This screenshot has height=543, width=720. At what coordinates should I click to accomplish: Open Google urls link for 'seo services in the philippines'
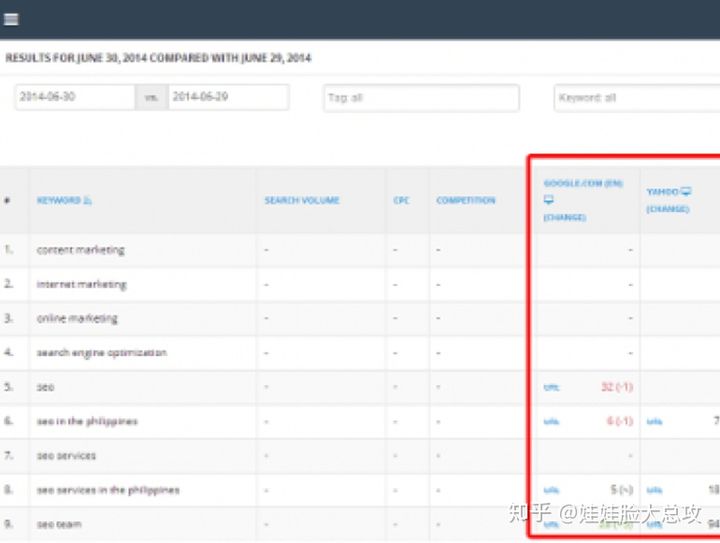click(551, 490)
